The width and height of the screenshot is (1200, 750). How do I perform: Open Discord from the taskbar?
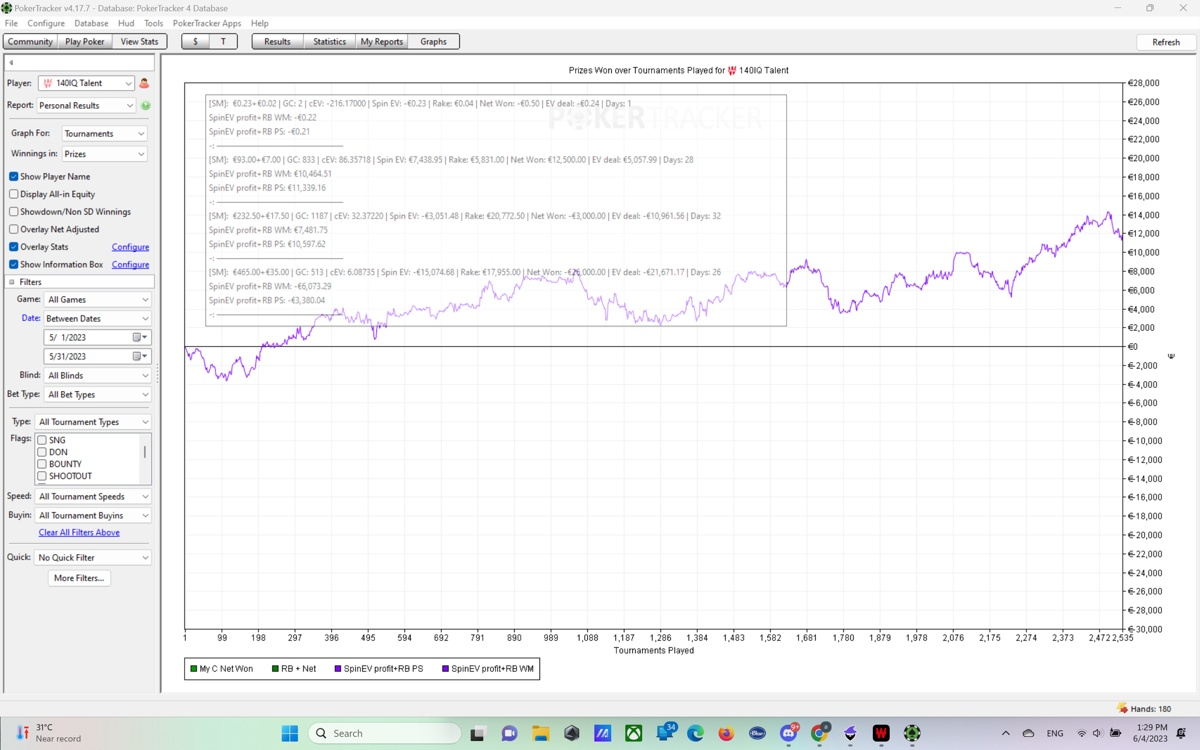coord(789,733)
